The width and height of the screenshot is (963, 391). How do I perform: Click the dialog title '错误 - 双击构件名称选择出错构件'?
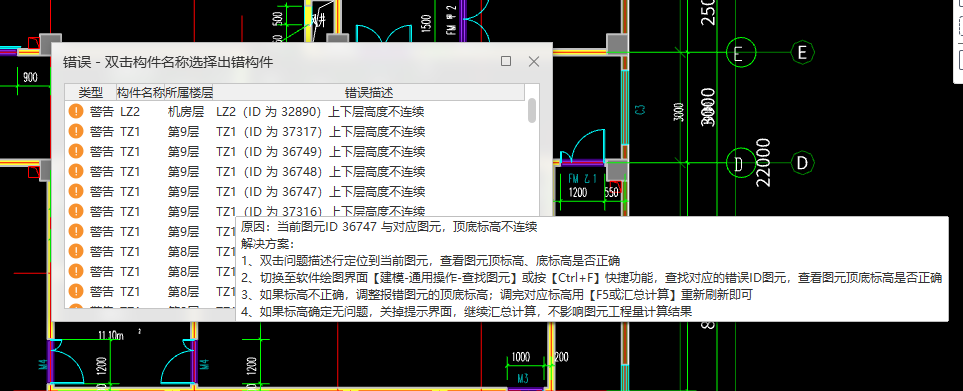tap(168, 62)
